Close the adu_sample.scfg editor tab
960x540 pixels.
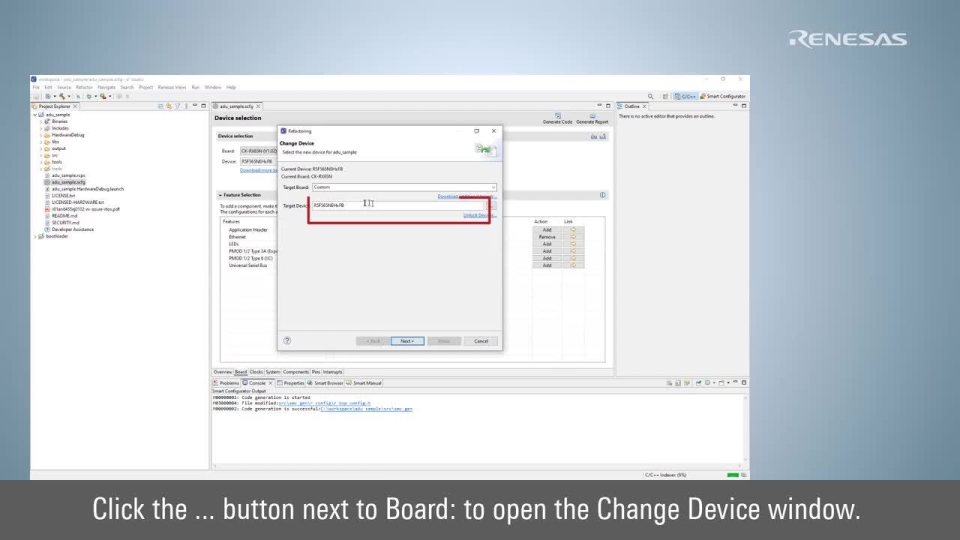[259, 106]
